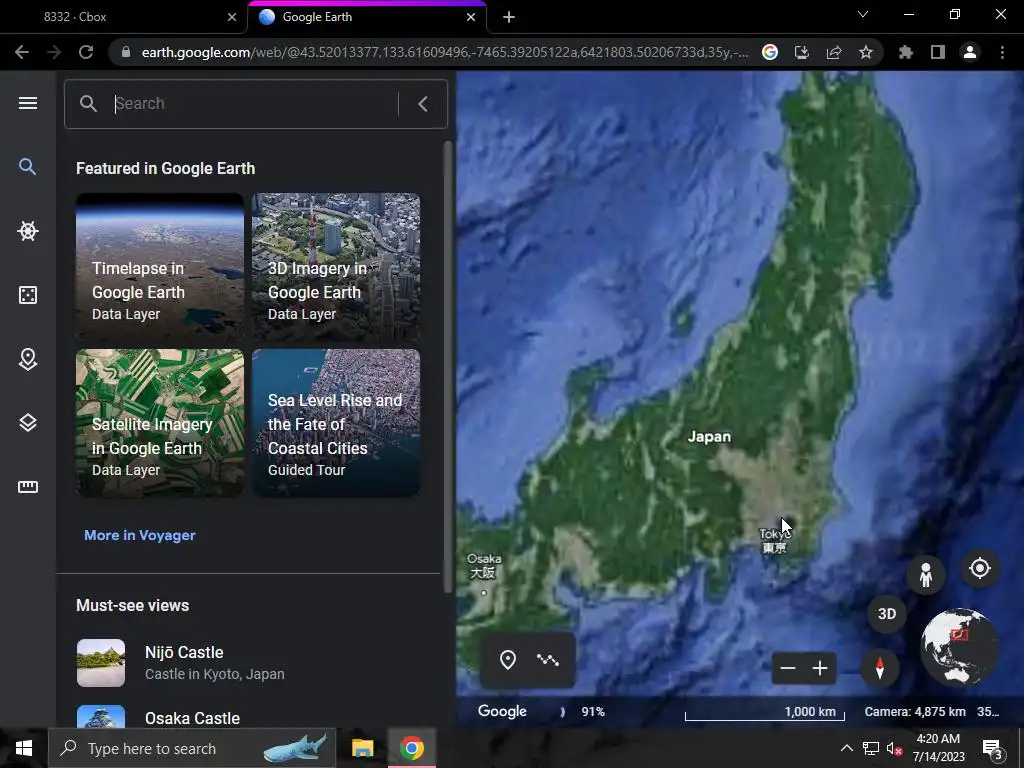1024x768 pixels.
Task: Click the Google logo on the map
Action: tap(502, 711)
